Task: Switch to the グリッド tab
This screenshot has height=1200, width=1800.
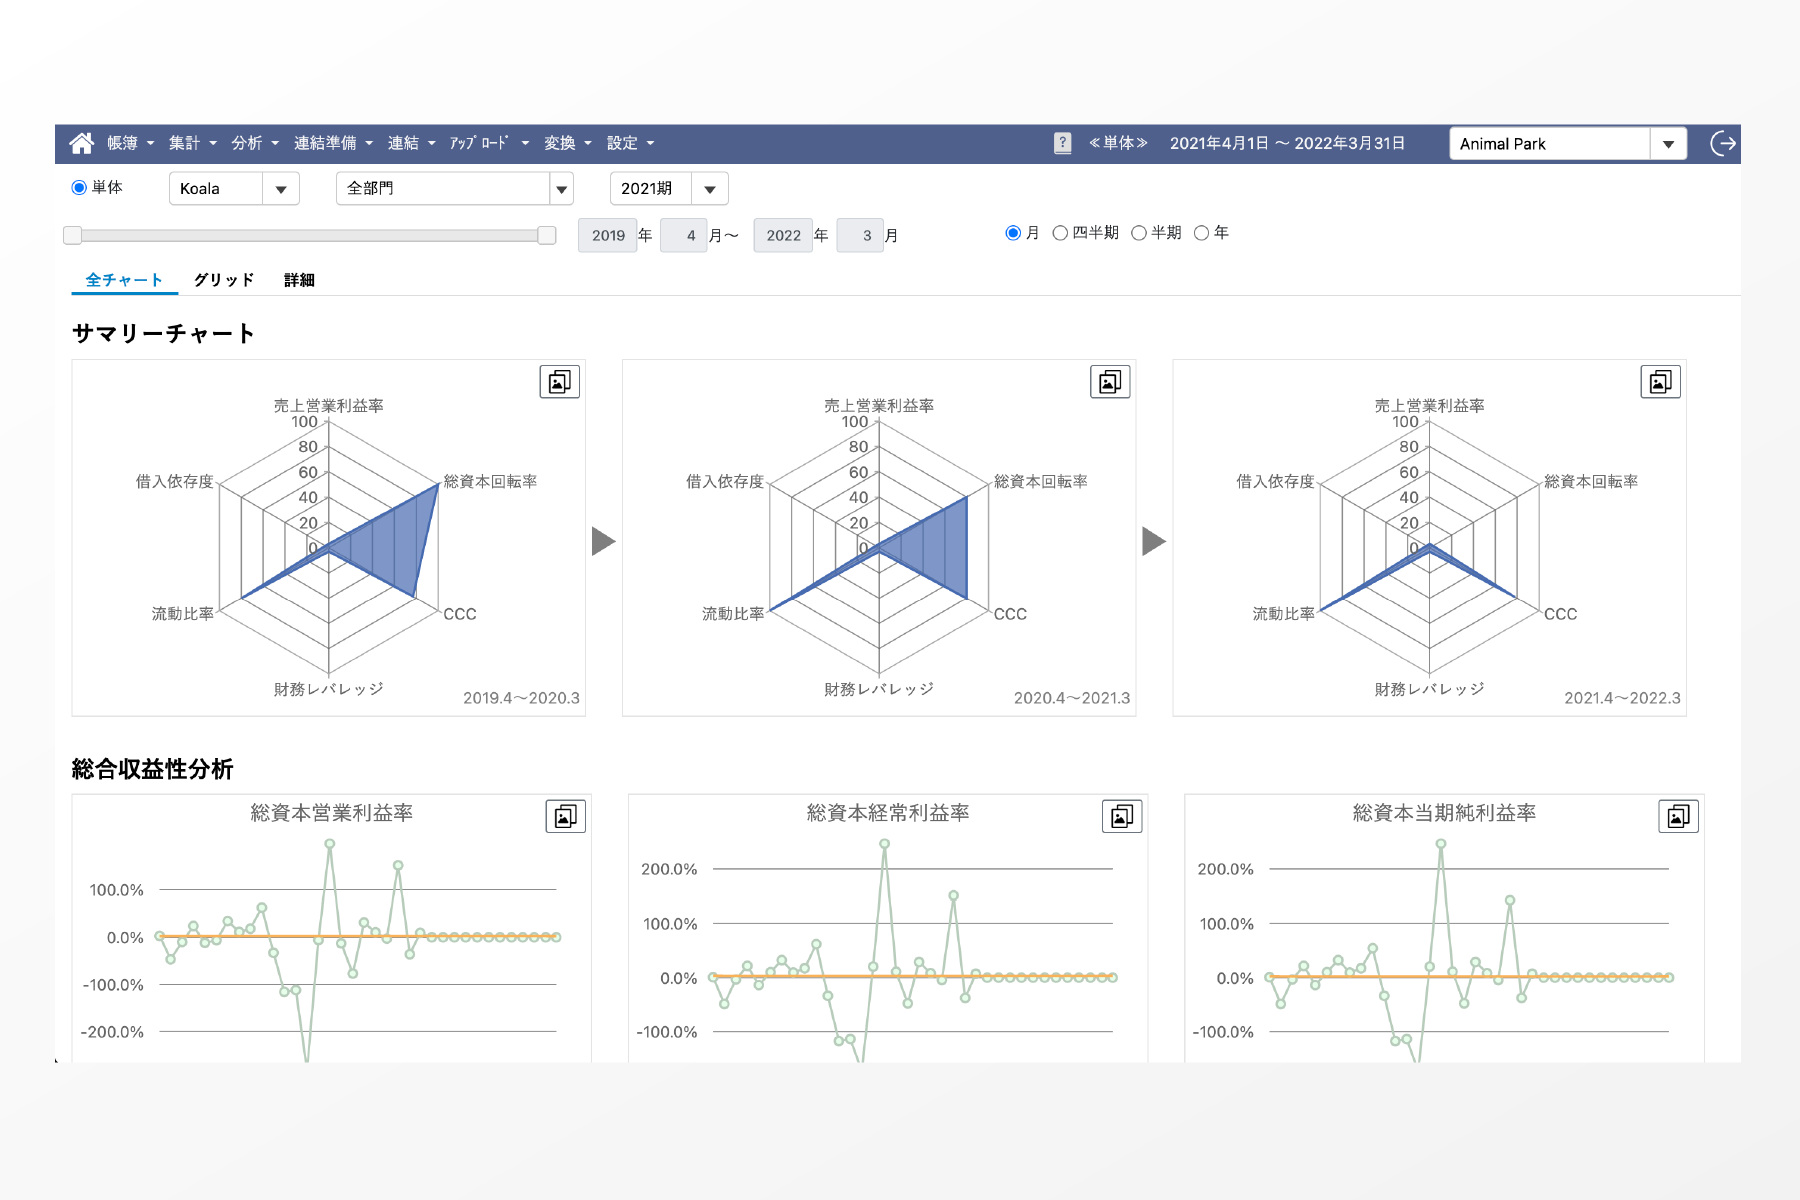Action: click(223, 280)
